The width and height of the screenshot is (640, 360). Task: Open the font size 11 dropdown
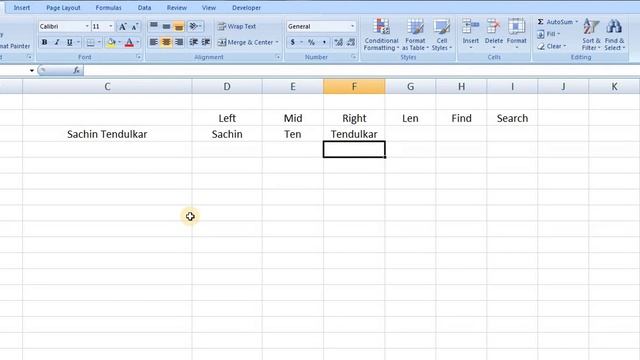point(111,27)
